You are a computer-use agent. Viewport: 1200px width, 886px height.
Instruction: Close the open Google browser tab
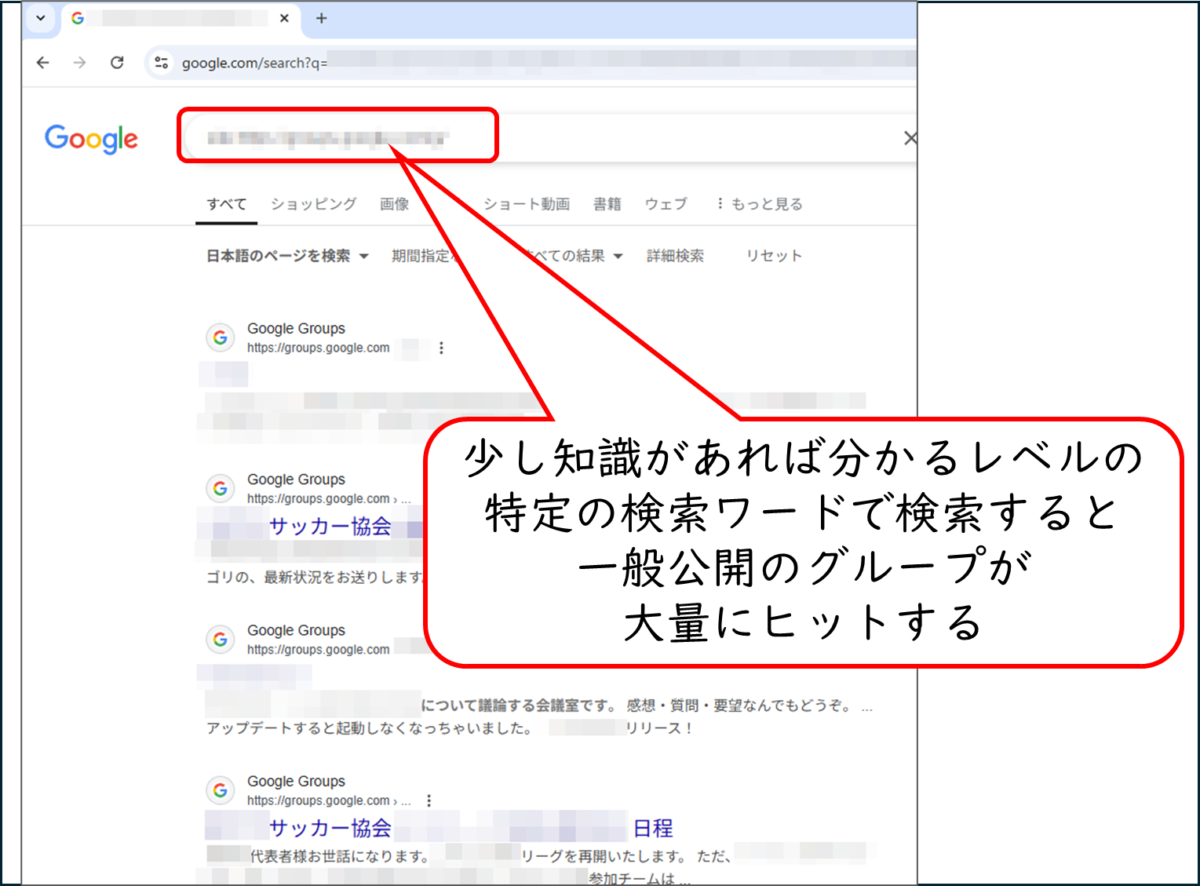click(x=285, y=19)
